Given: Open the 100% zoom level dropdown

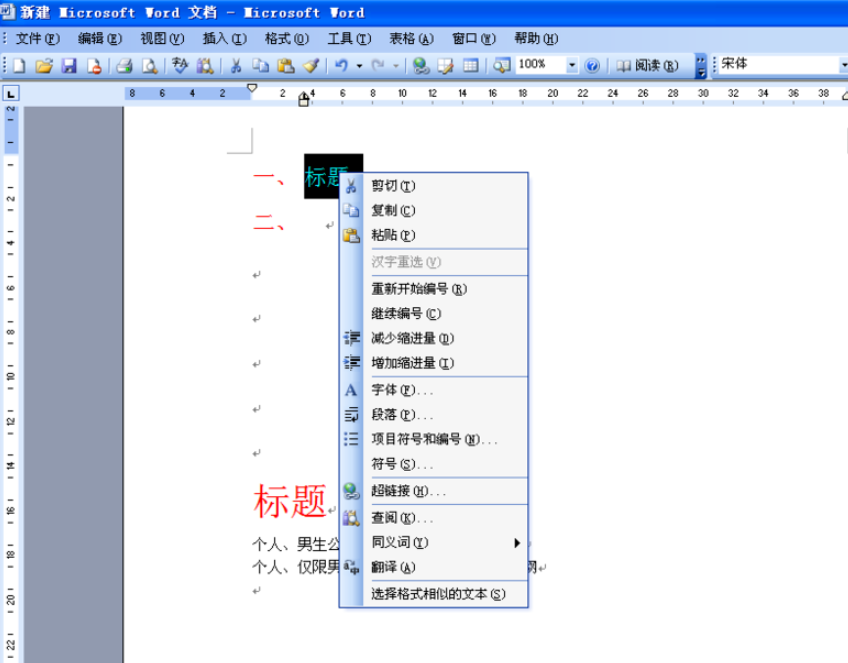Looking at the screenshot, I should (572, 65).
